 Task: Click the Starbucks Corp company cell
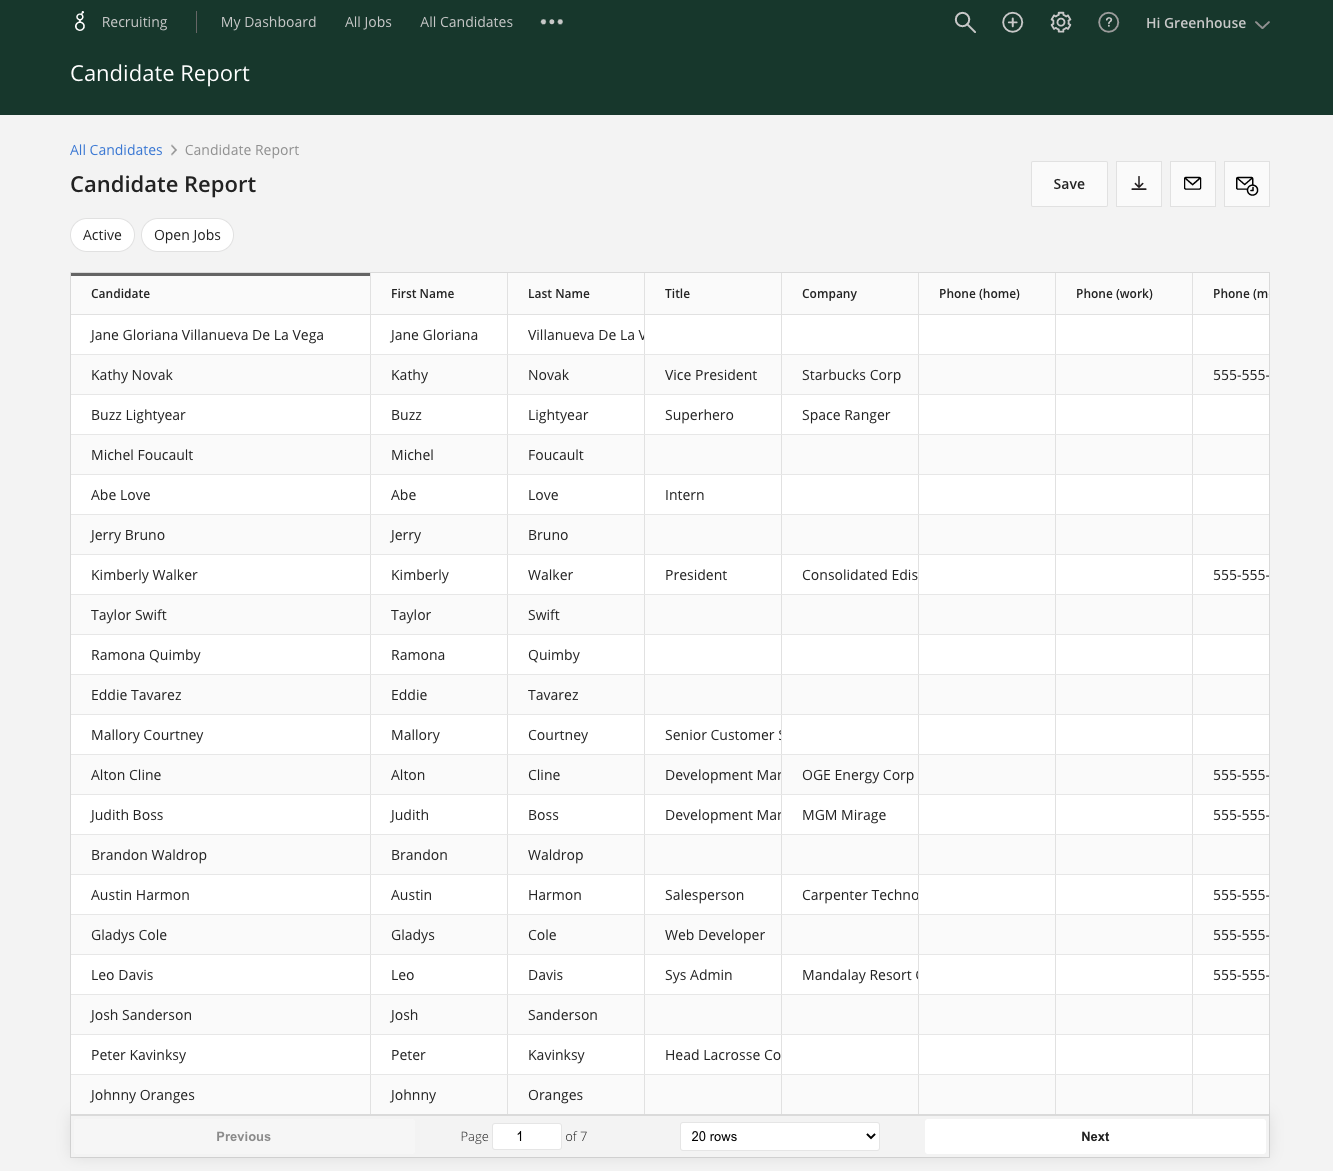click(851, 375)
